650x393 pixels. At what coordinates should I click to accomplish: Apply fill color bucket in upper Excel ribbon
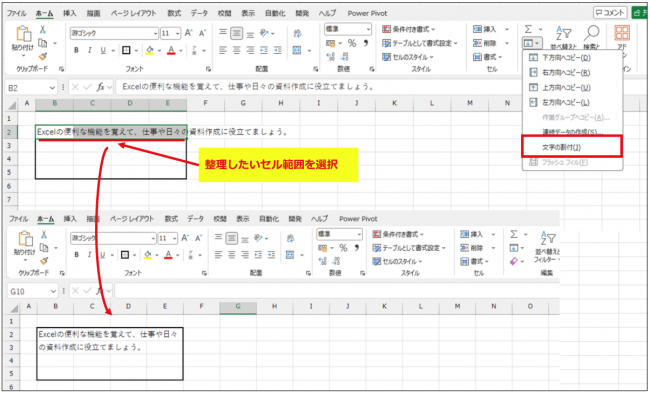tap(150, 50)
